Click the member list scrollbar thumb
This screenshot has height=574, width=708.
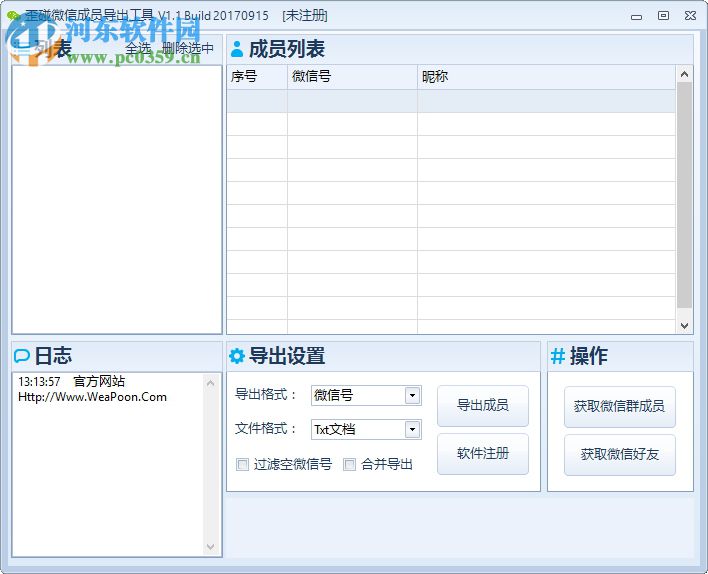(x=685, y=195)
